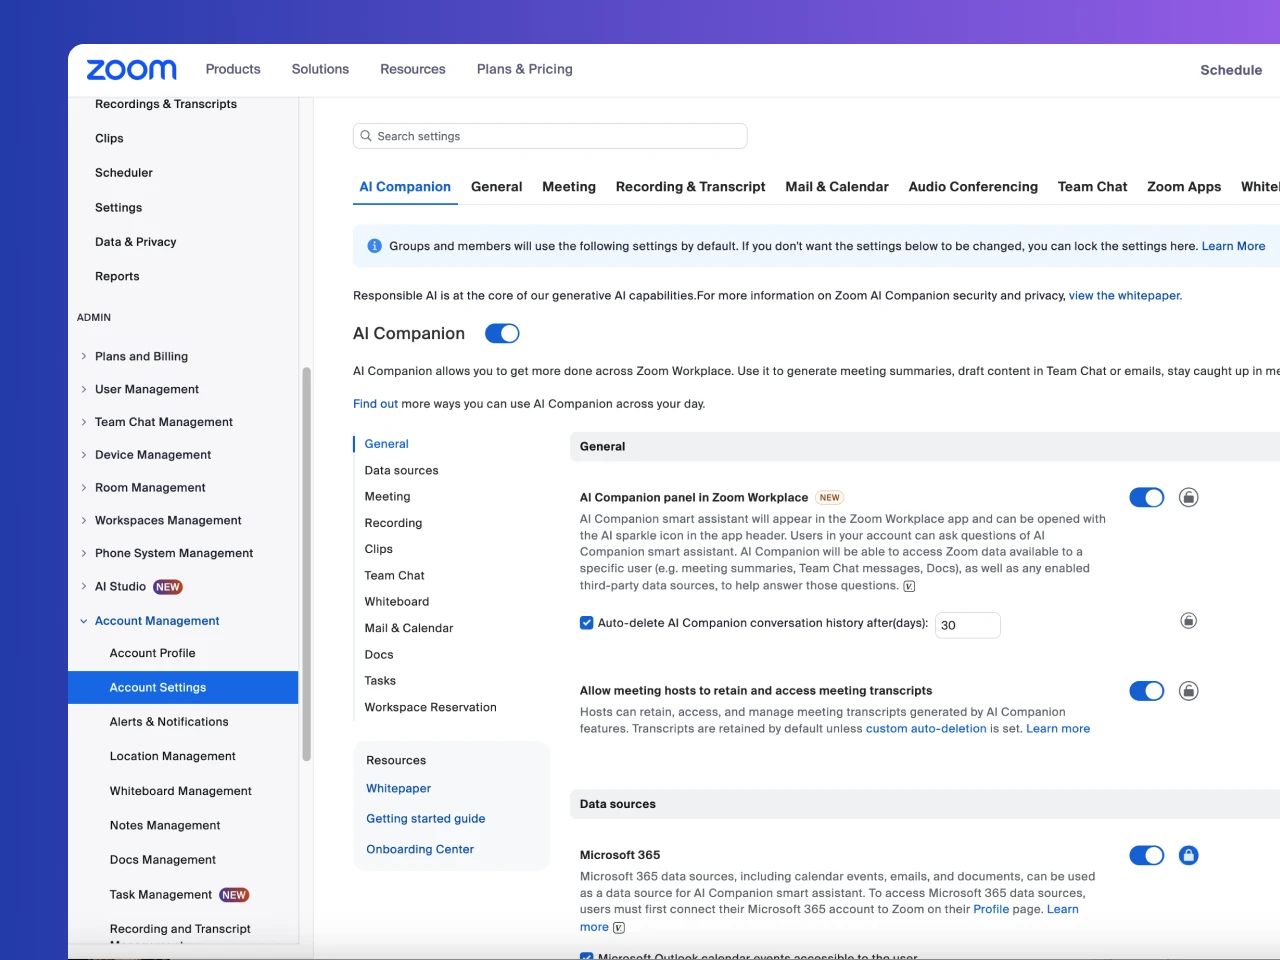Click inside the auto-delete days input field

coord(966,625)
